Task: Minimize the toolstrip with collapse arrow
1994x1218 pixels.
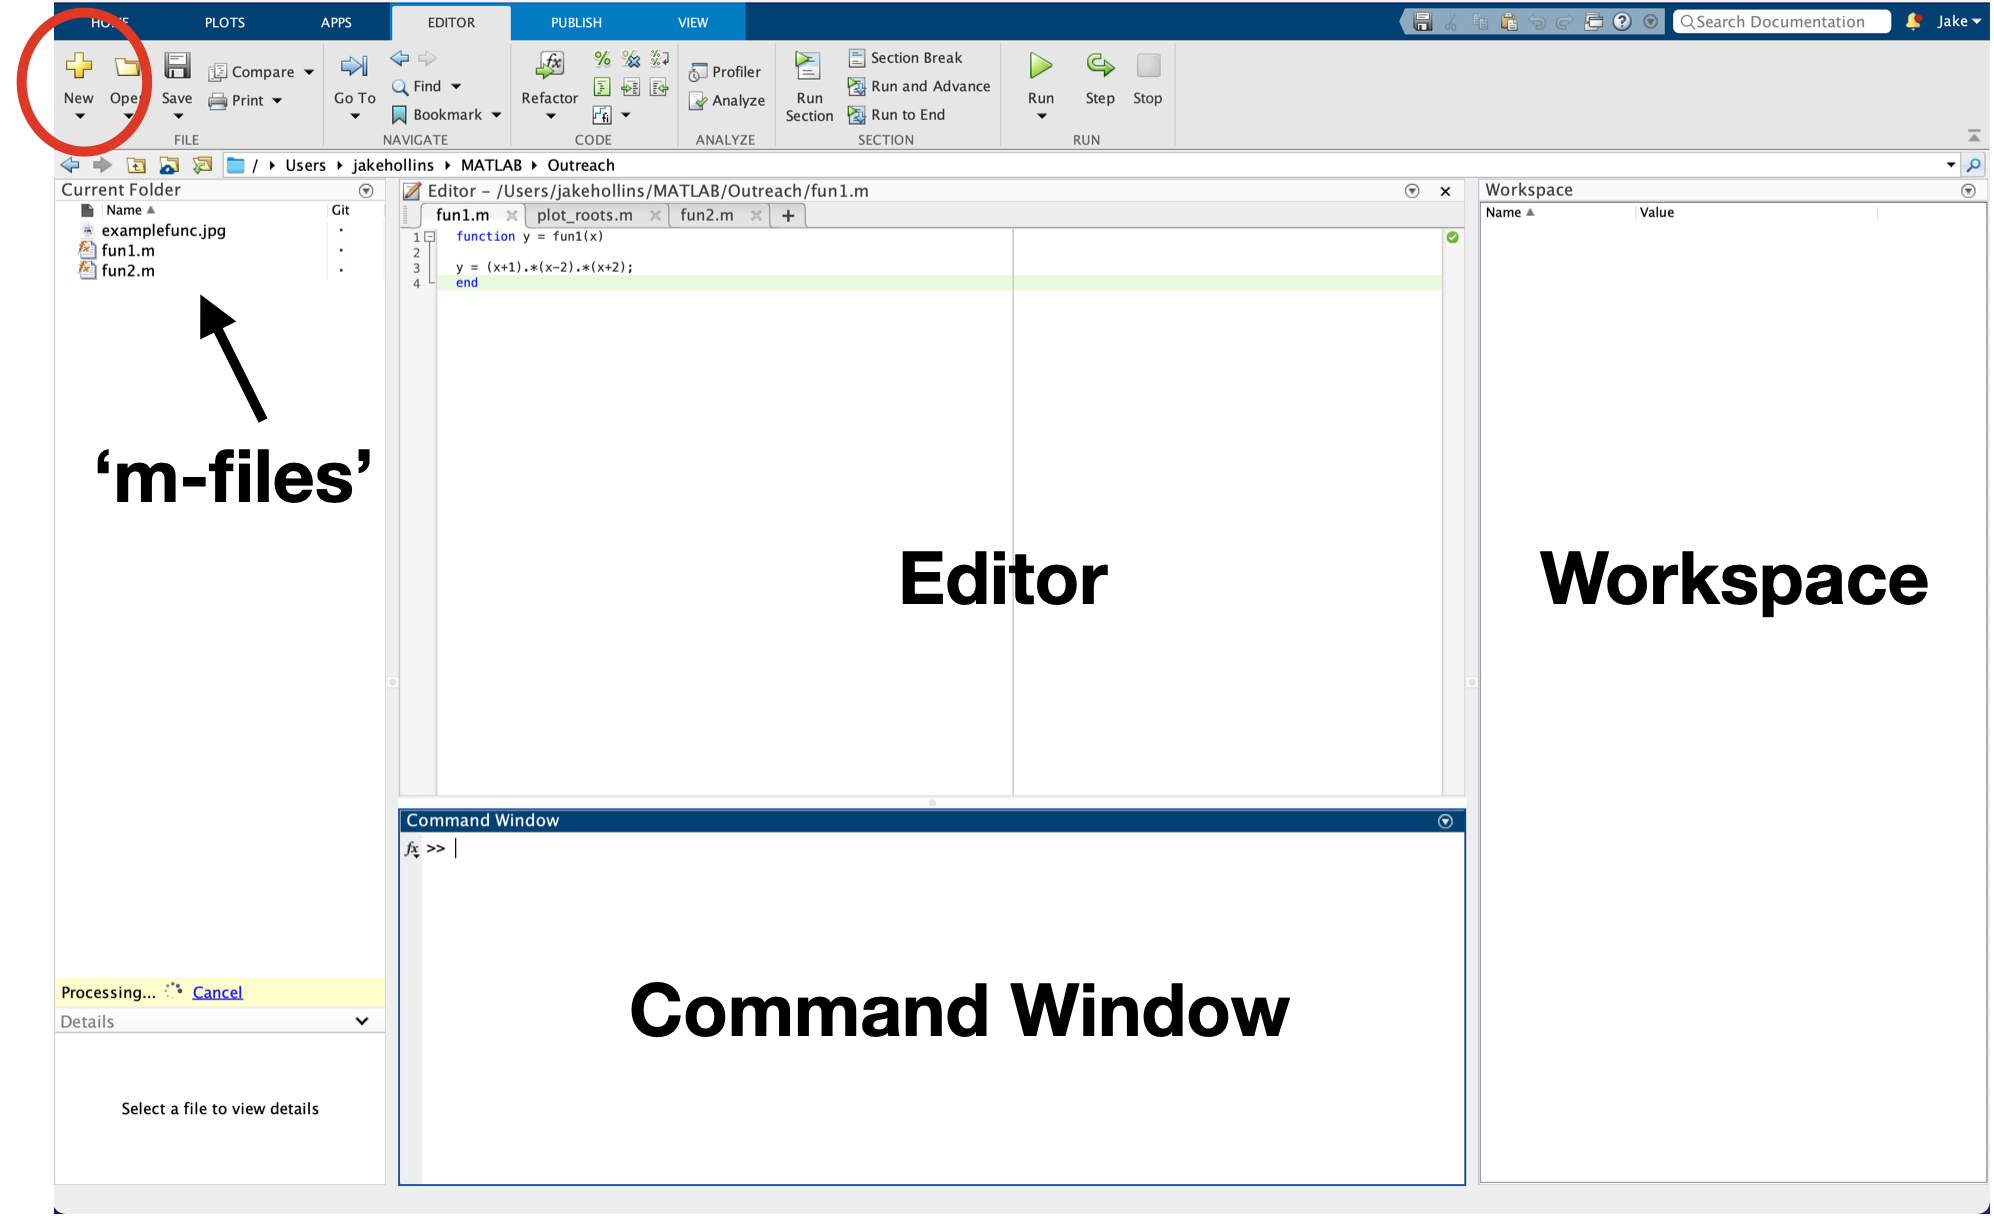Action: (1974, 136)
